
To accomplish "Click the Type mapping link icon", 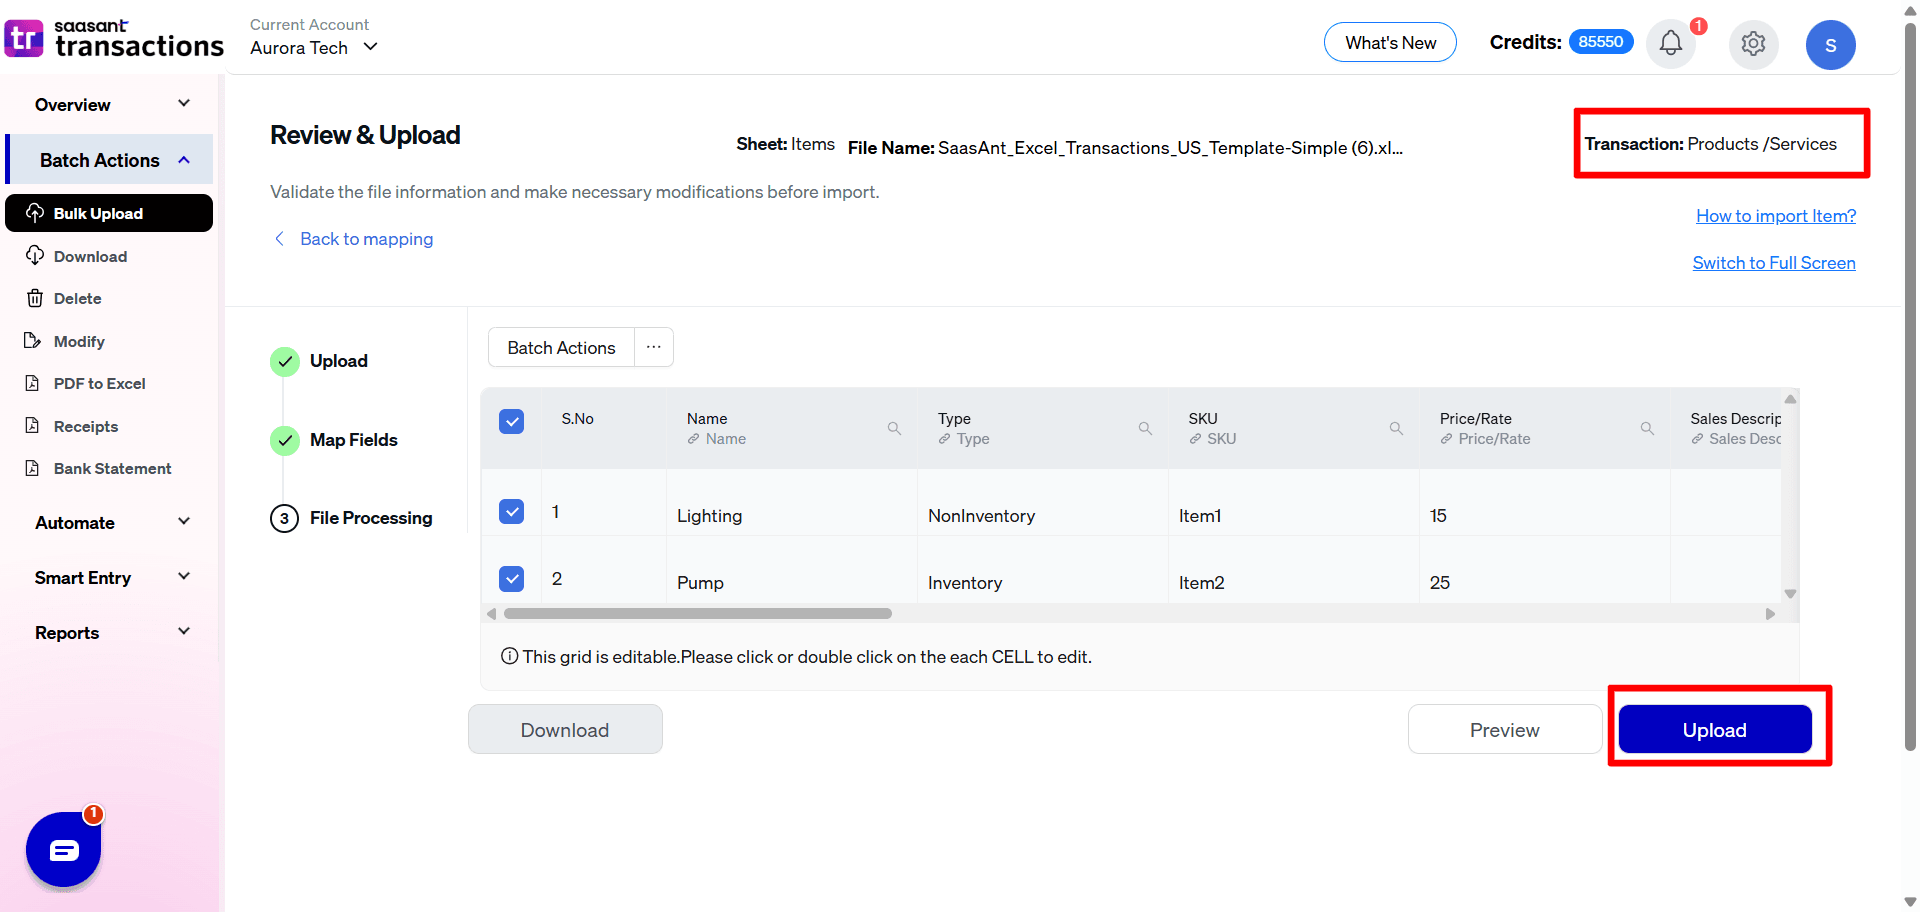I will coord(944,439).
